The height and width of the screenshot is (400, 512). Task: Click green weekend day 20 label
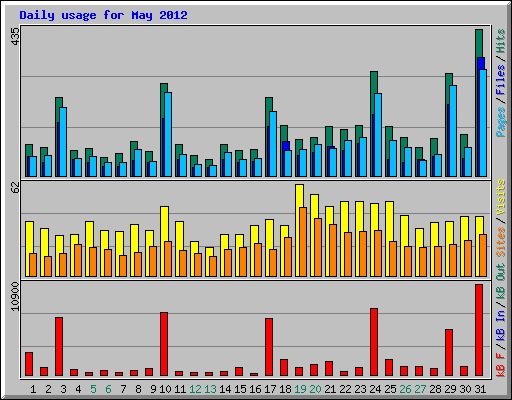[x=315, y=389]
